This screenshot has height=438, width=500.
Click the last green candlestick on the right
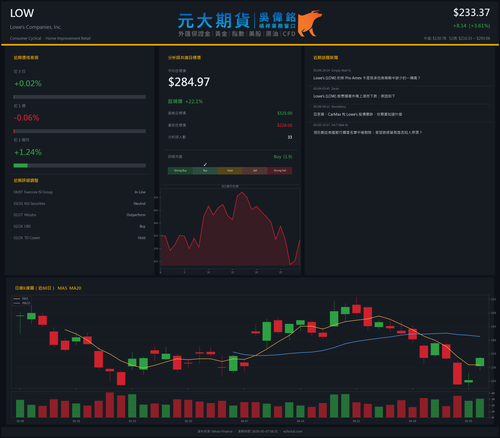click(x=480, y=362)
